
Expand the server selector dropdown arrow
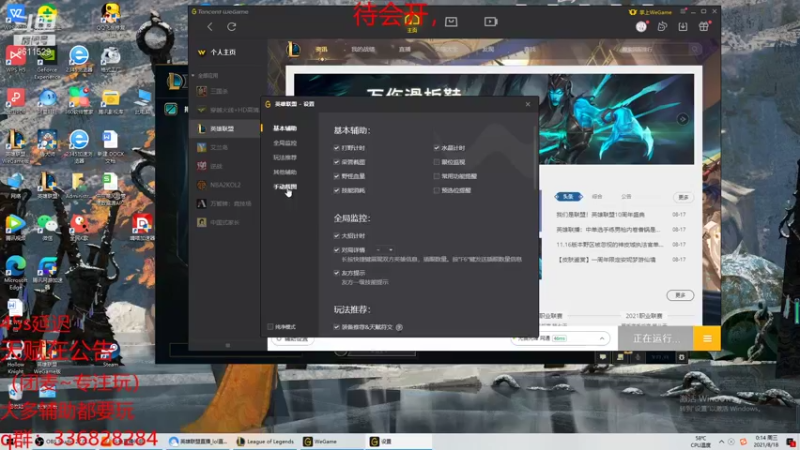[x=602, y=338]
